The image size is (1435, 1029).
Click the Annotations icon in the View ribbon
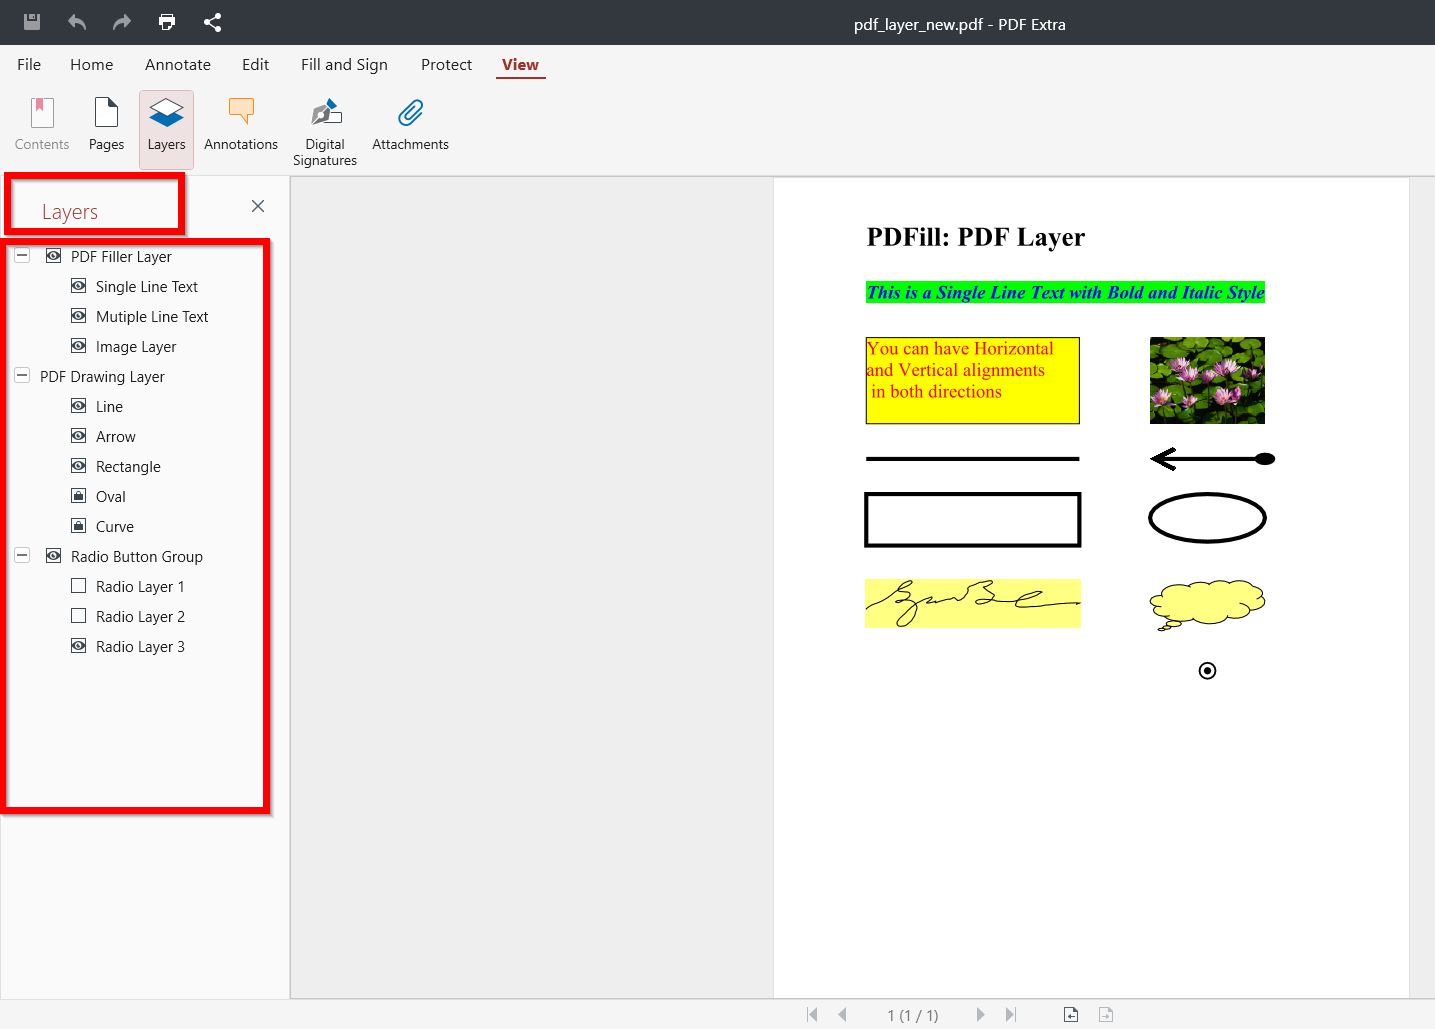[240, 125]
